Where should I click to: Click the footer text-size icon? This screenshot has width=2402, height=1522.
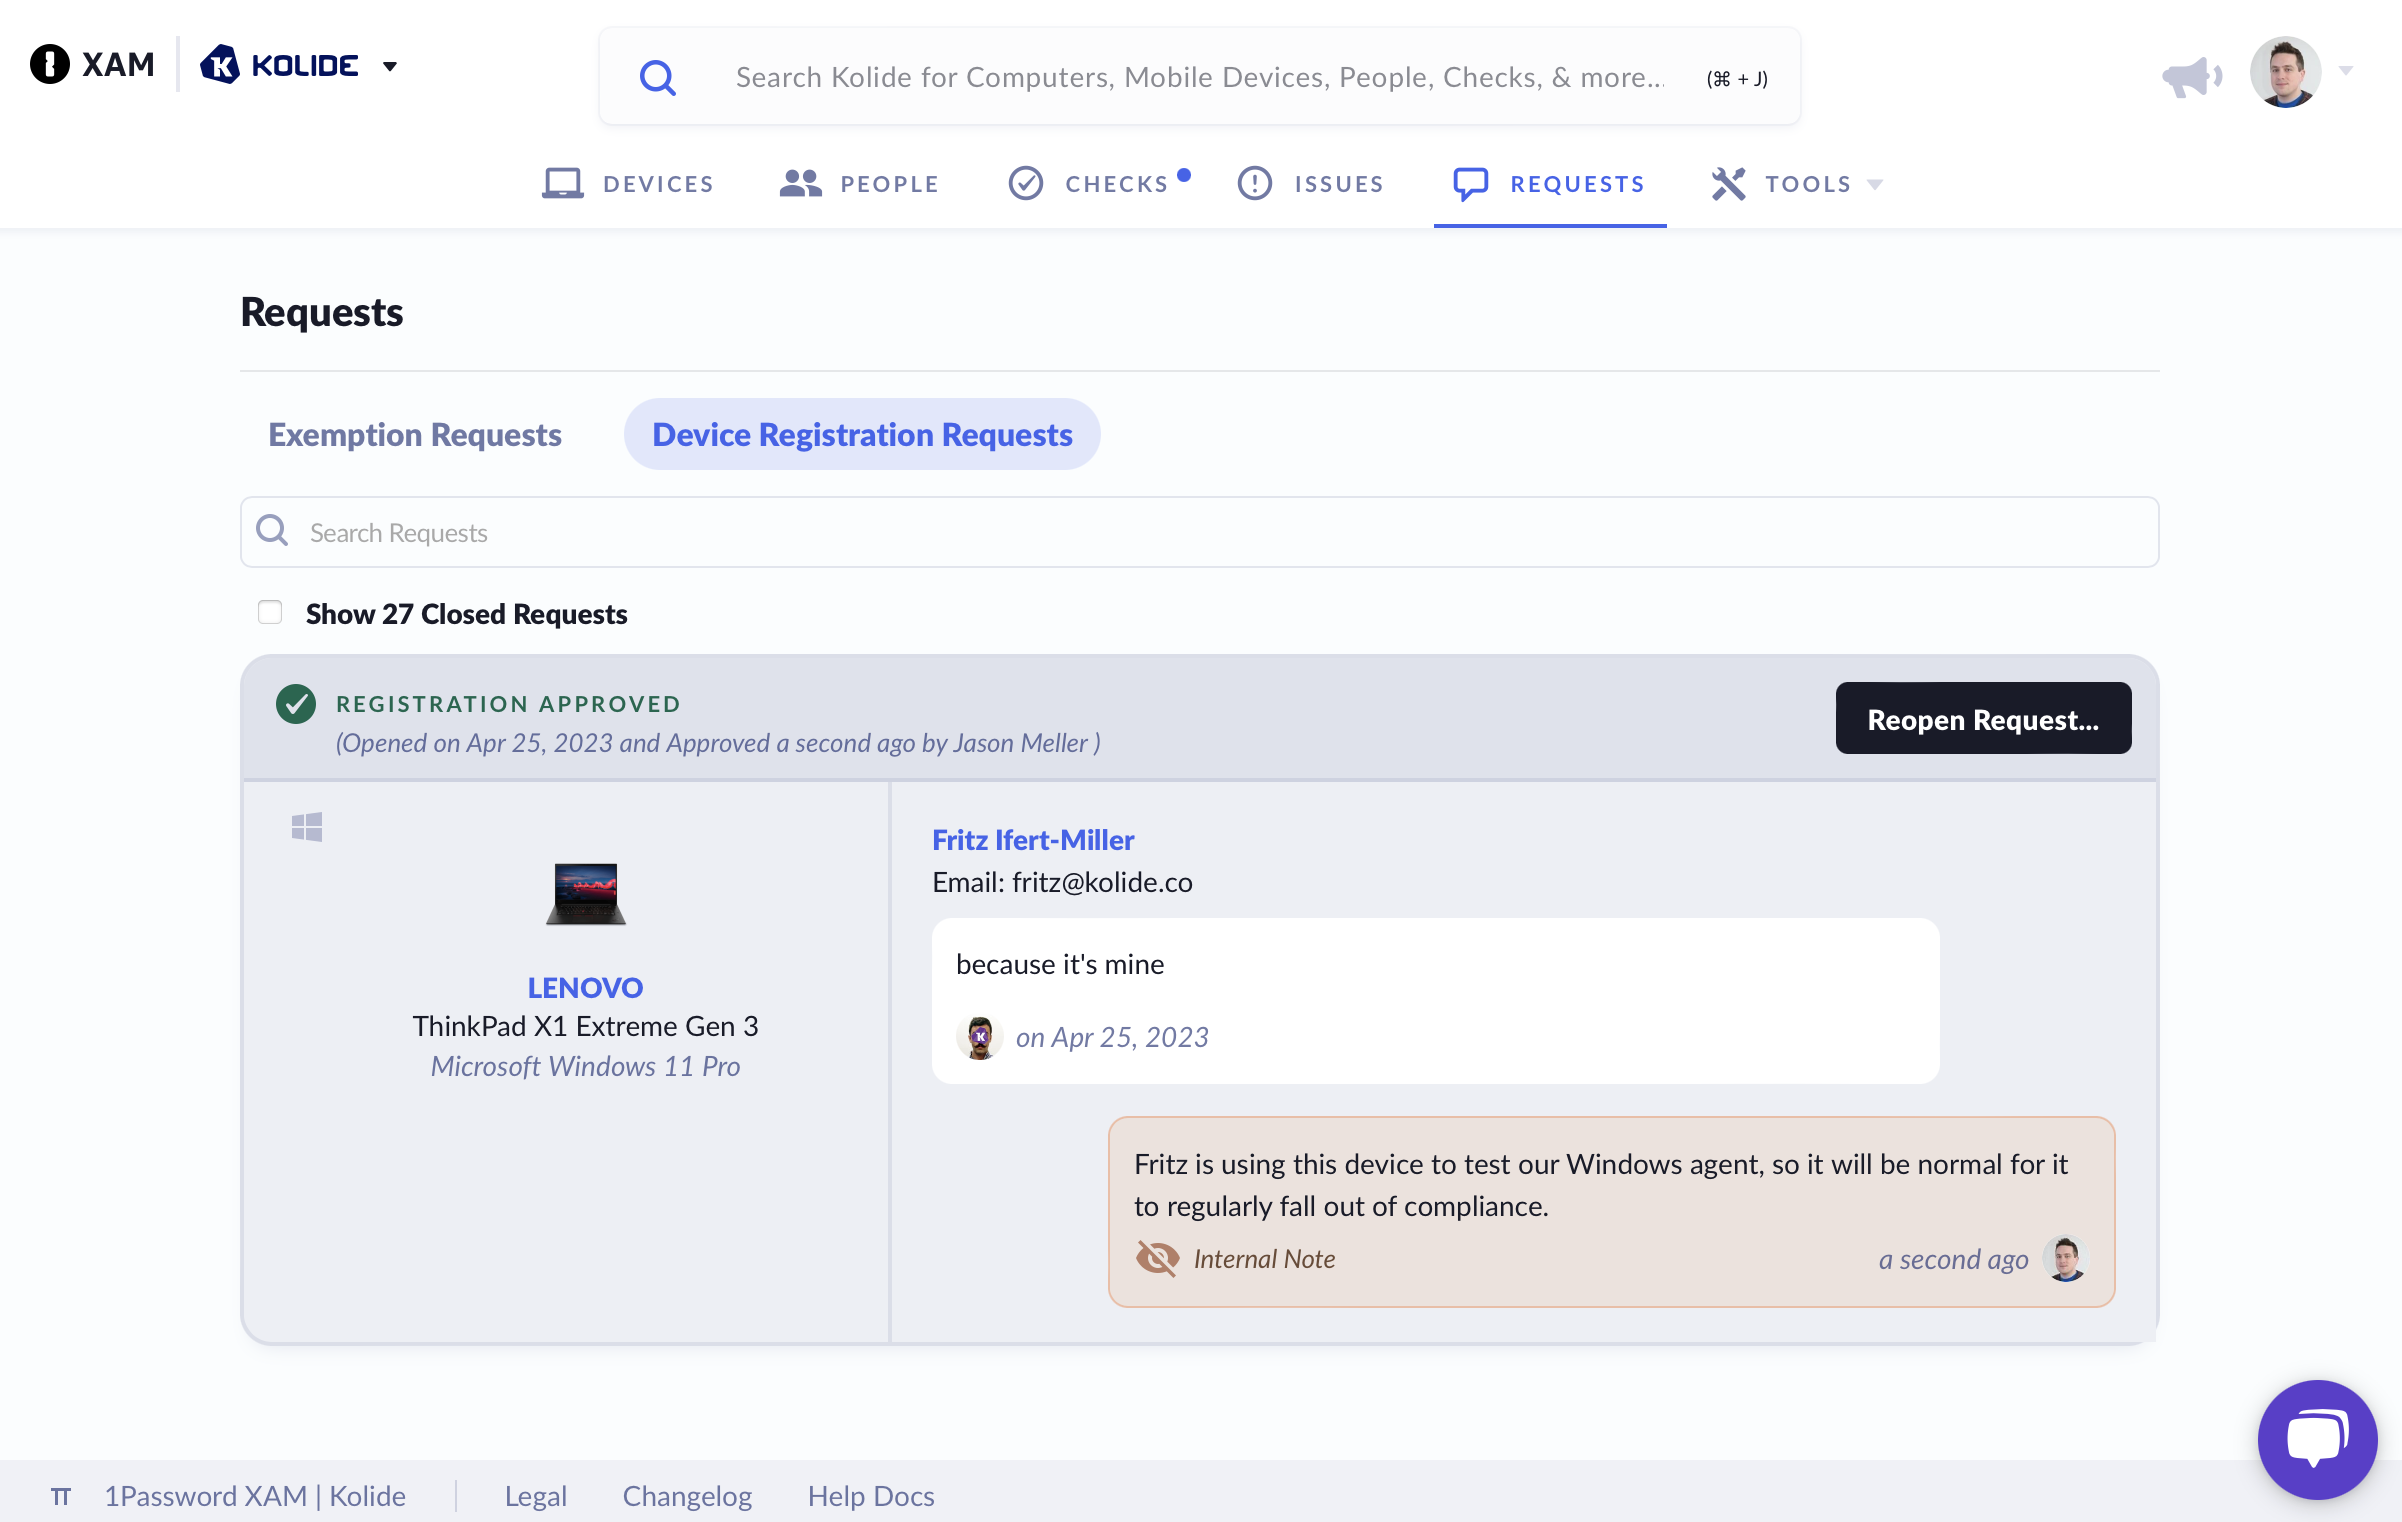point(61,1496)
